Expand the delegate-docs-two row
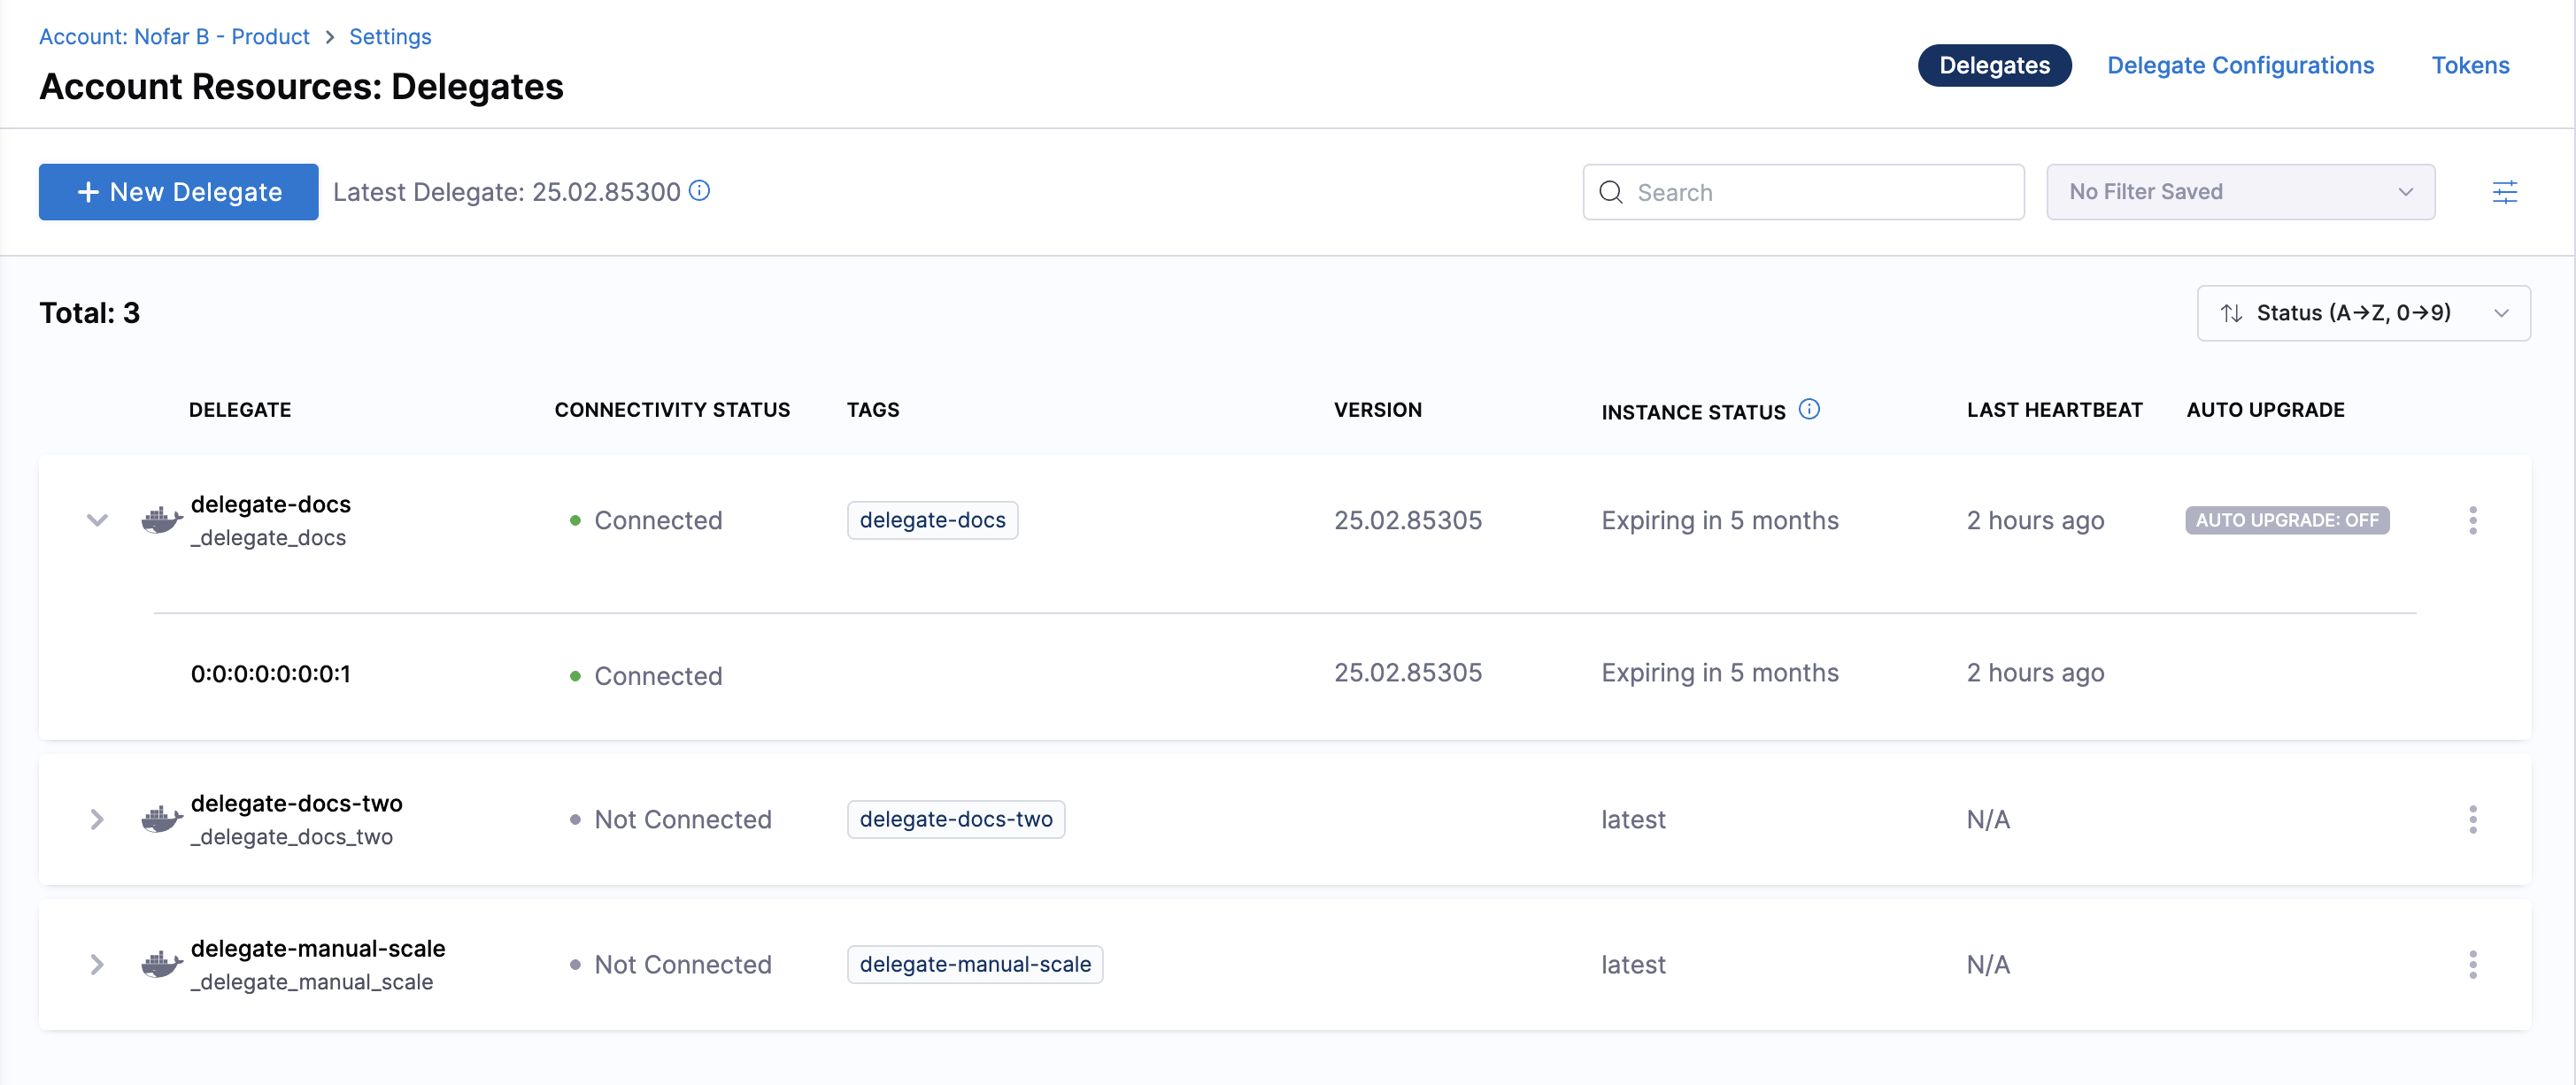This screenshot has width=2576, height=1085. (97, 819)
